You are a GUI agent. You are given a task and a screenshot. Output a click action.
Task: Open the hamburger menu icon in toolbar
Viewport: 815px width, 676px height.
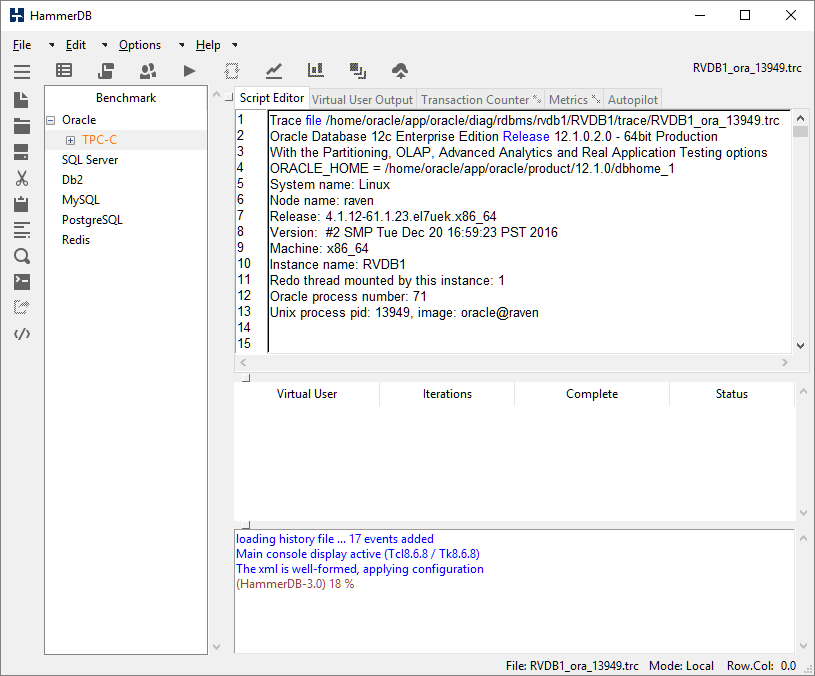tap(22, 71)
